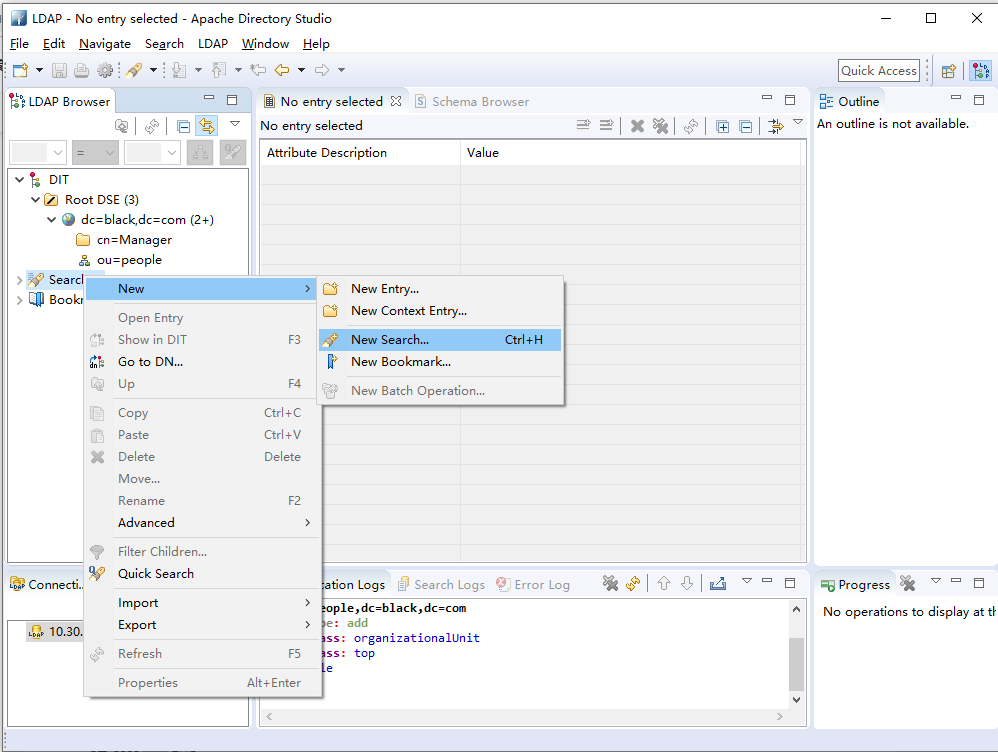The width and height of the screenshot is (998, 752).
Task: Click the Collapse All icon in entry editor
Action: (745, 126)
